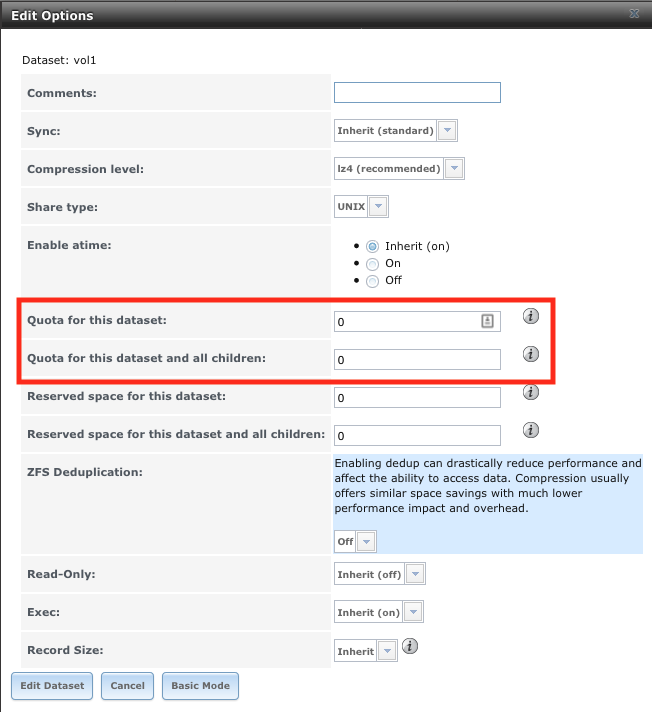This screenshot has width=652, height=712.
Task: Open the Sync dropdown
Action: coord(395,130)
